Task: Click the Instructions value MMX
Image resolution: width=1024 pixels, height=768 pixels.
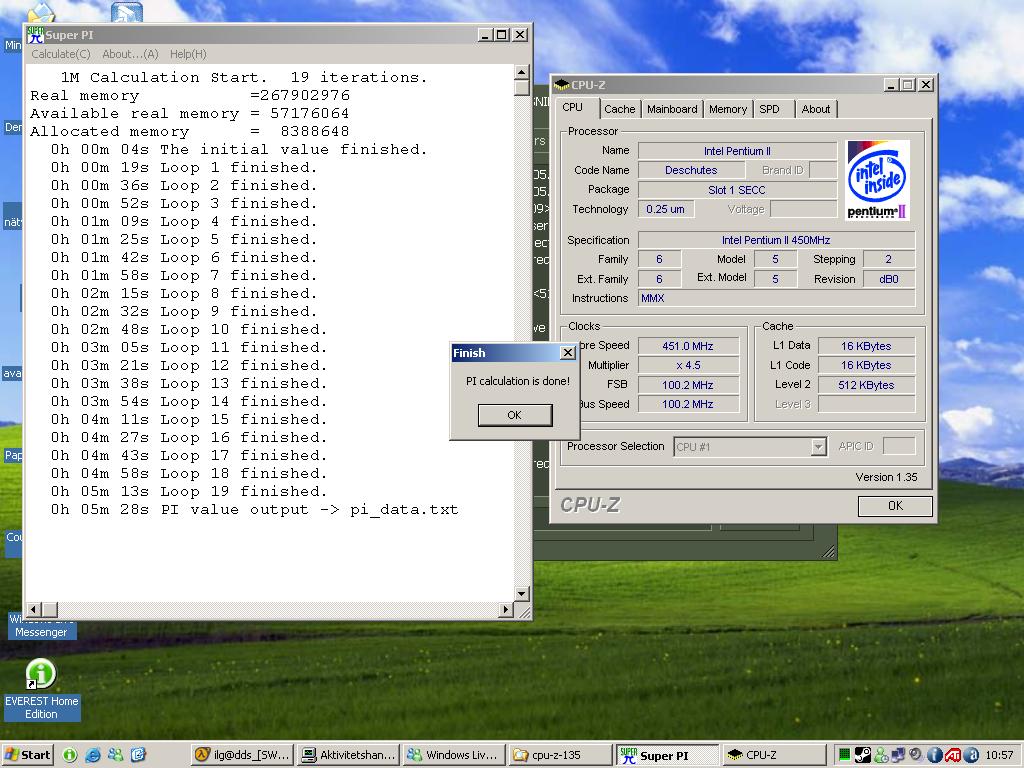Action: [x=776, y=298]
